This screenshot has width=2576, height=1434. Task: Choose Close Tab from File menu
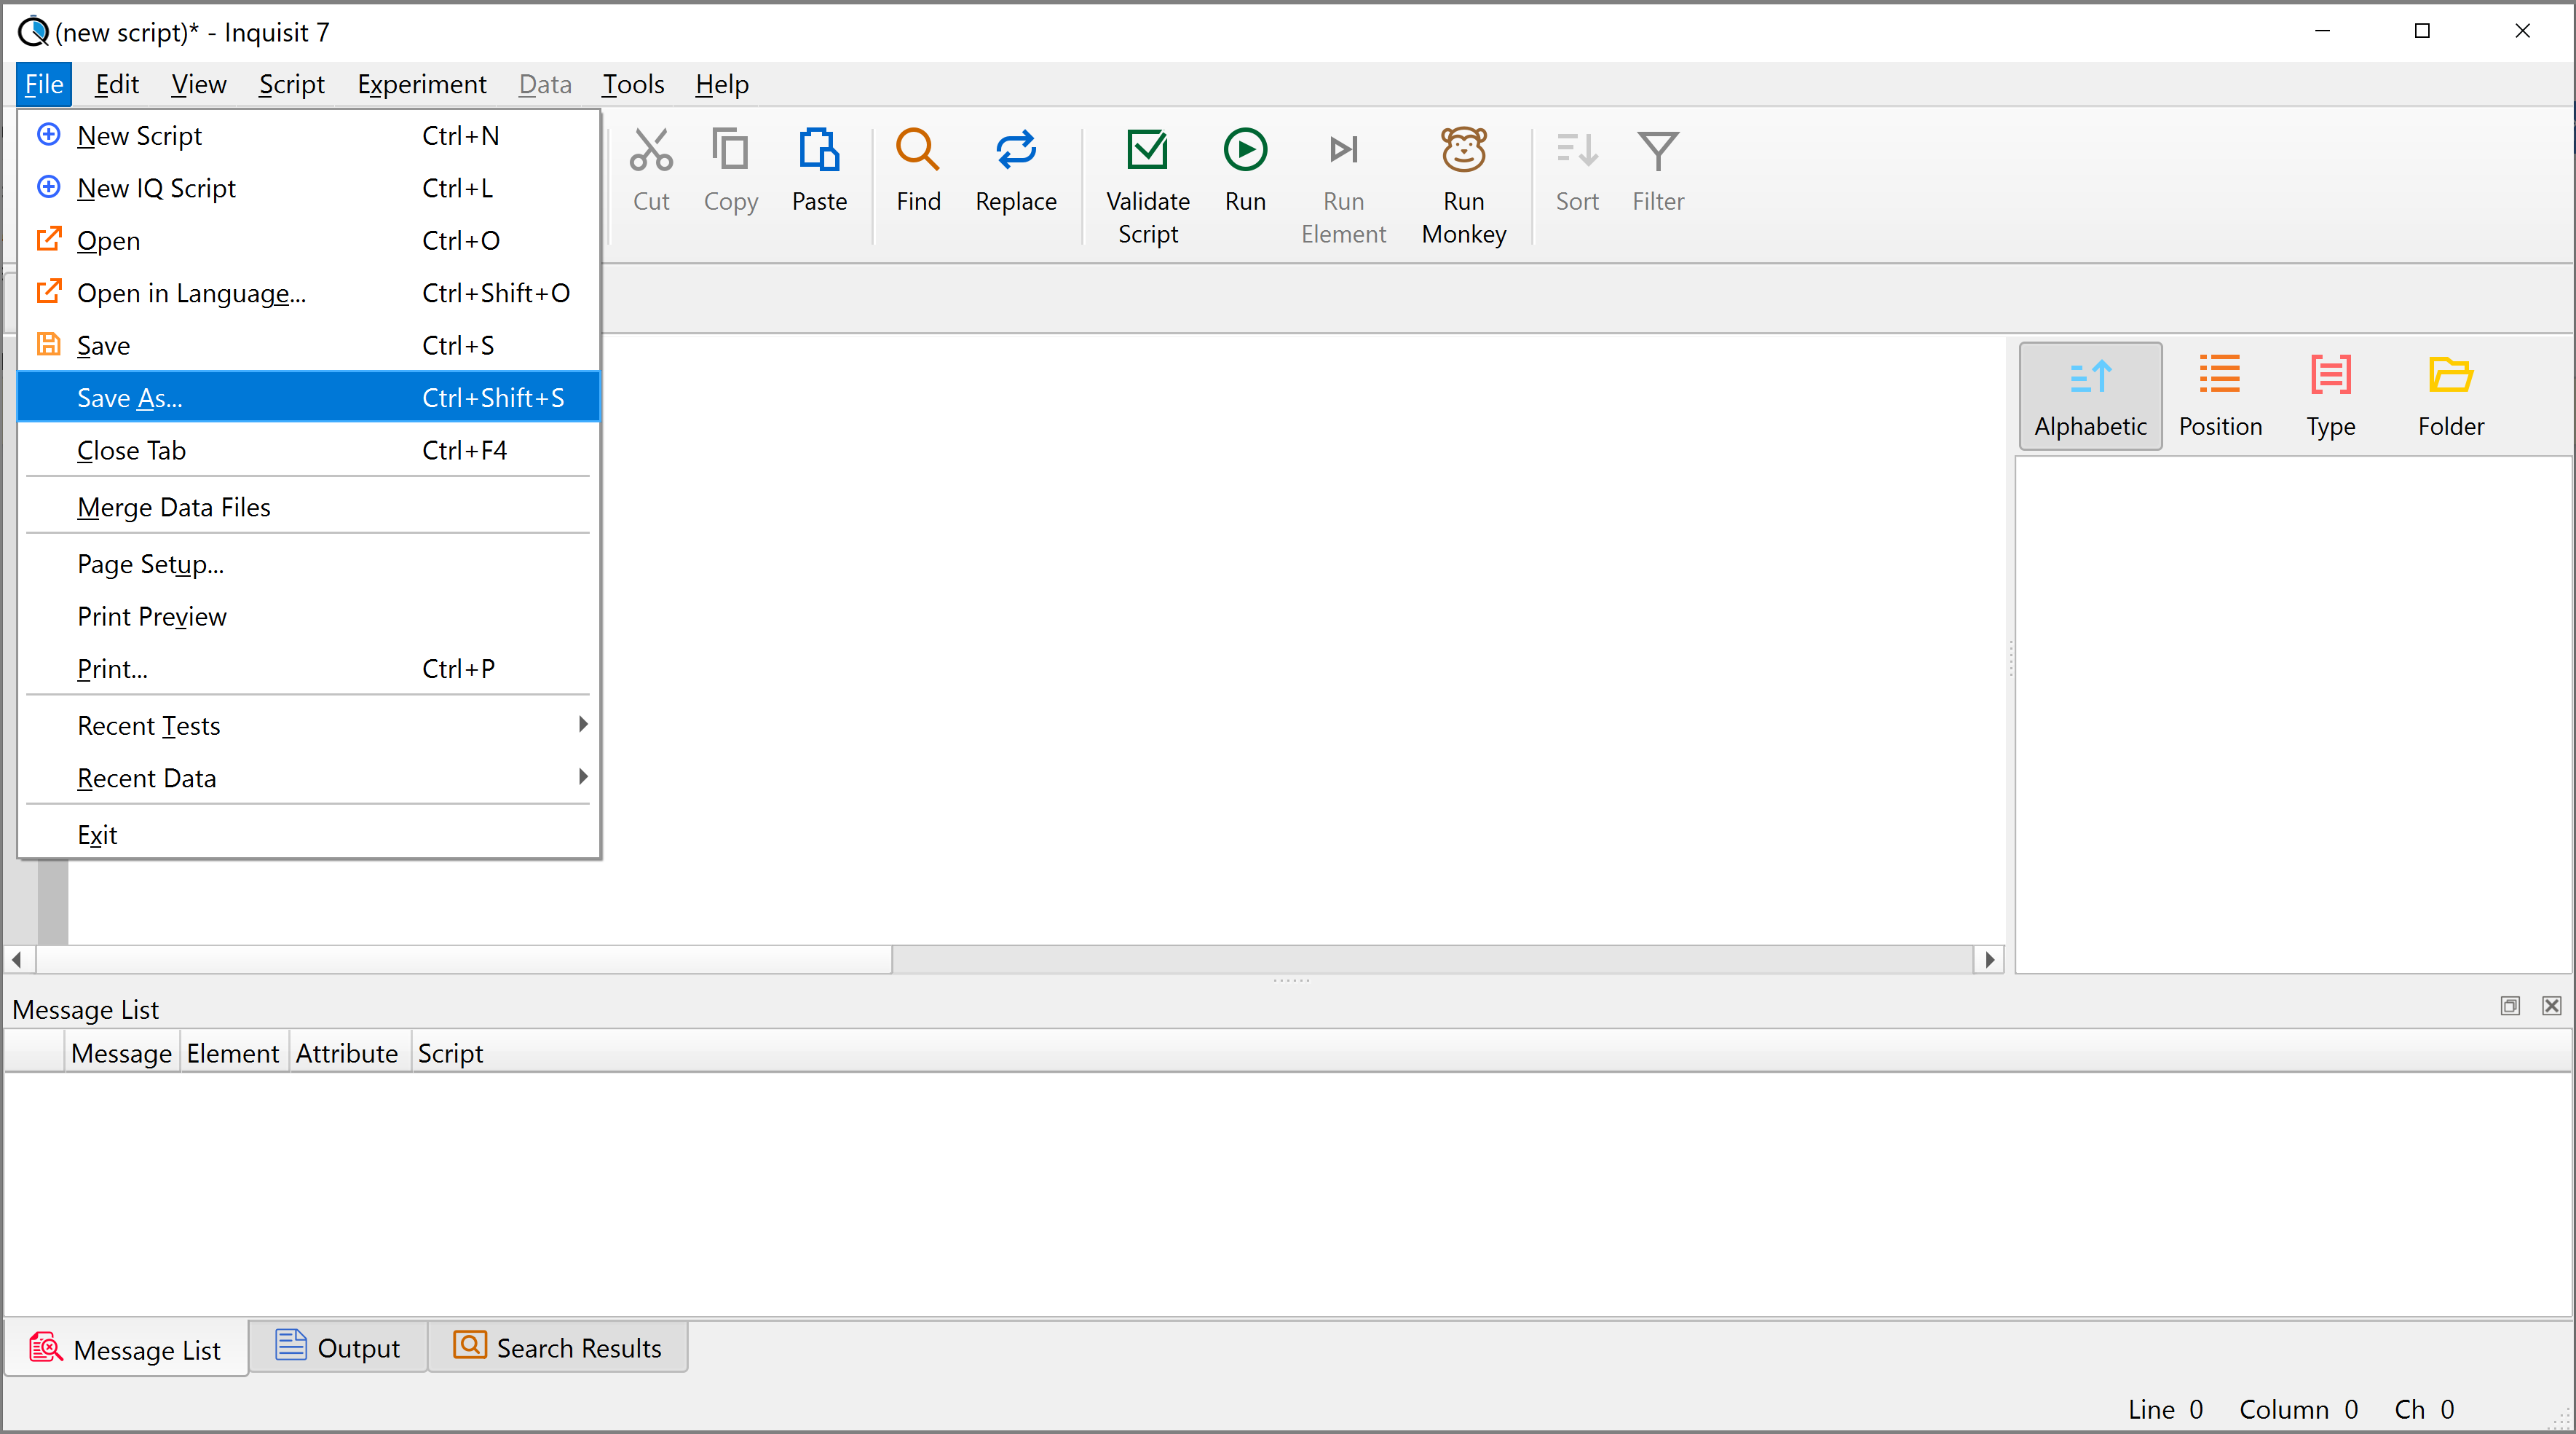308,450
